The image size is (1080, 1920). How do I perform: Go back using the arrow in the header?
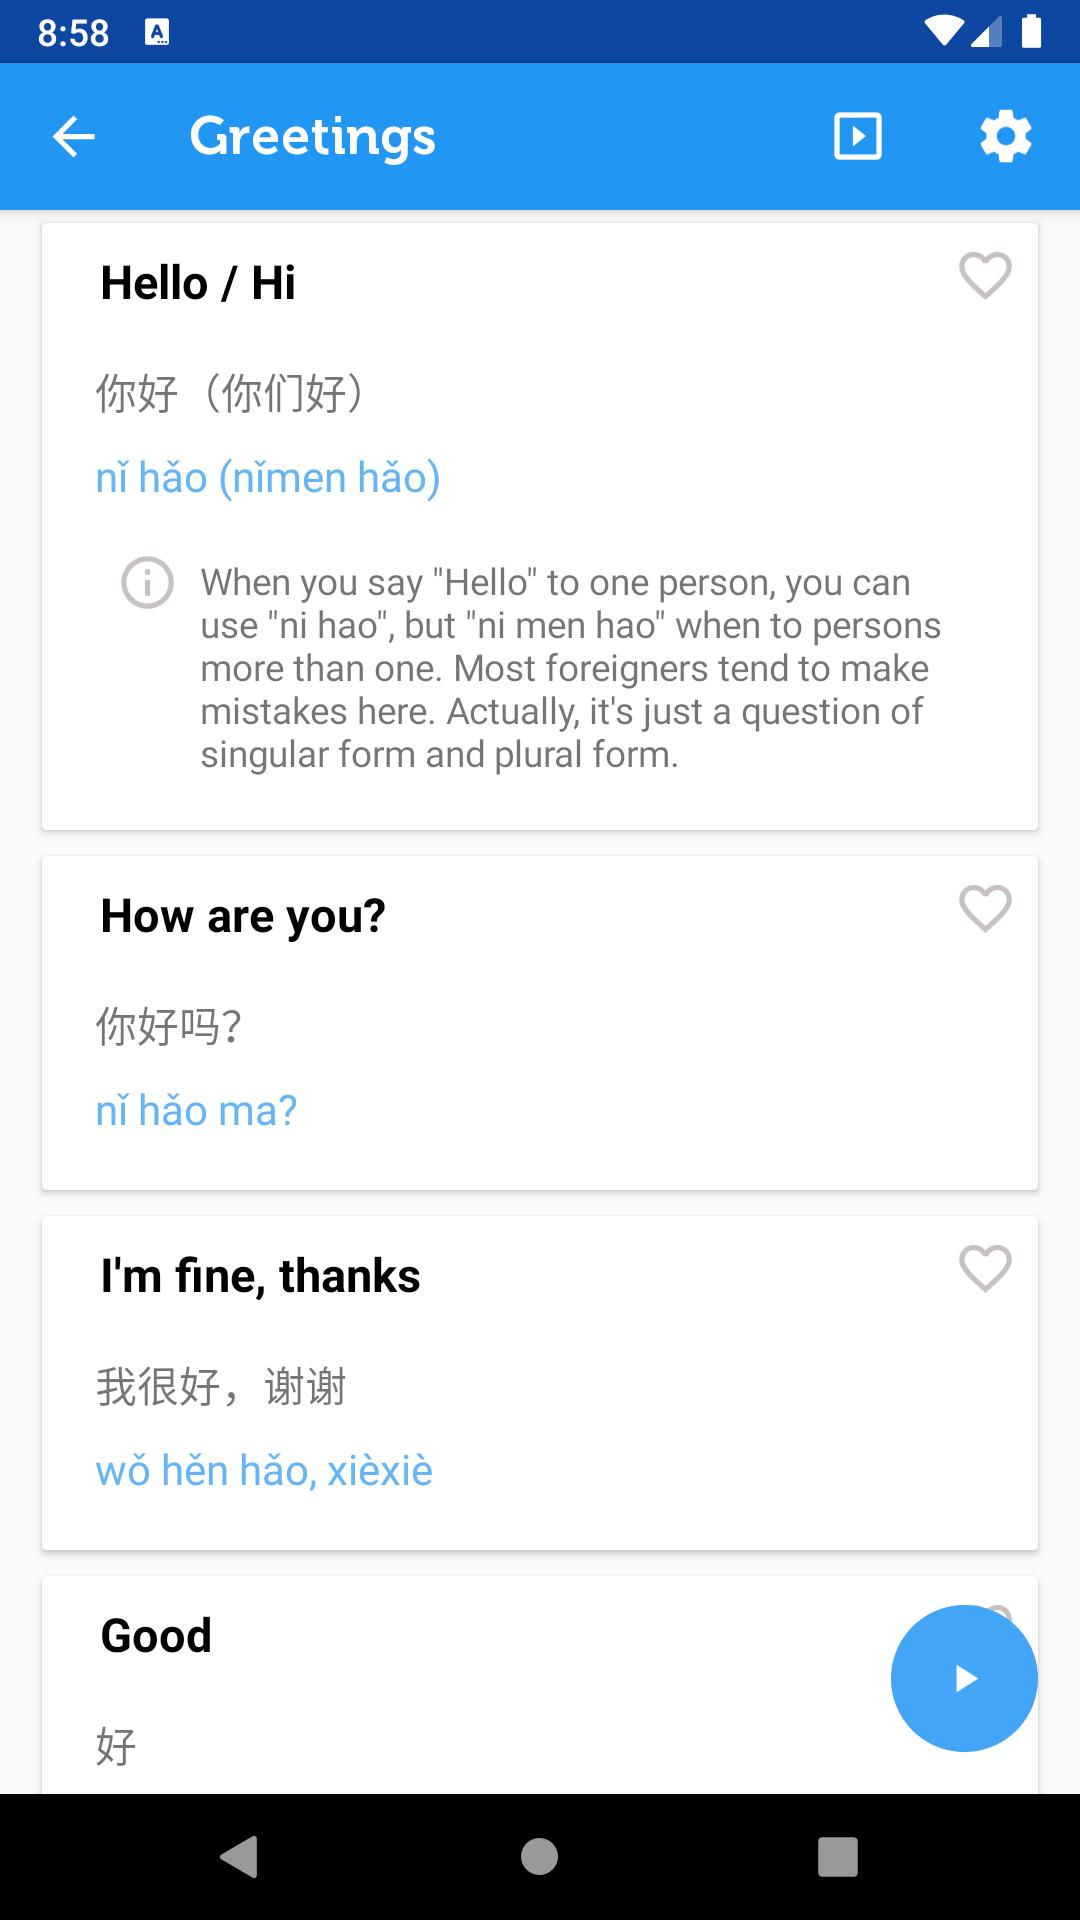pos(74,137)
